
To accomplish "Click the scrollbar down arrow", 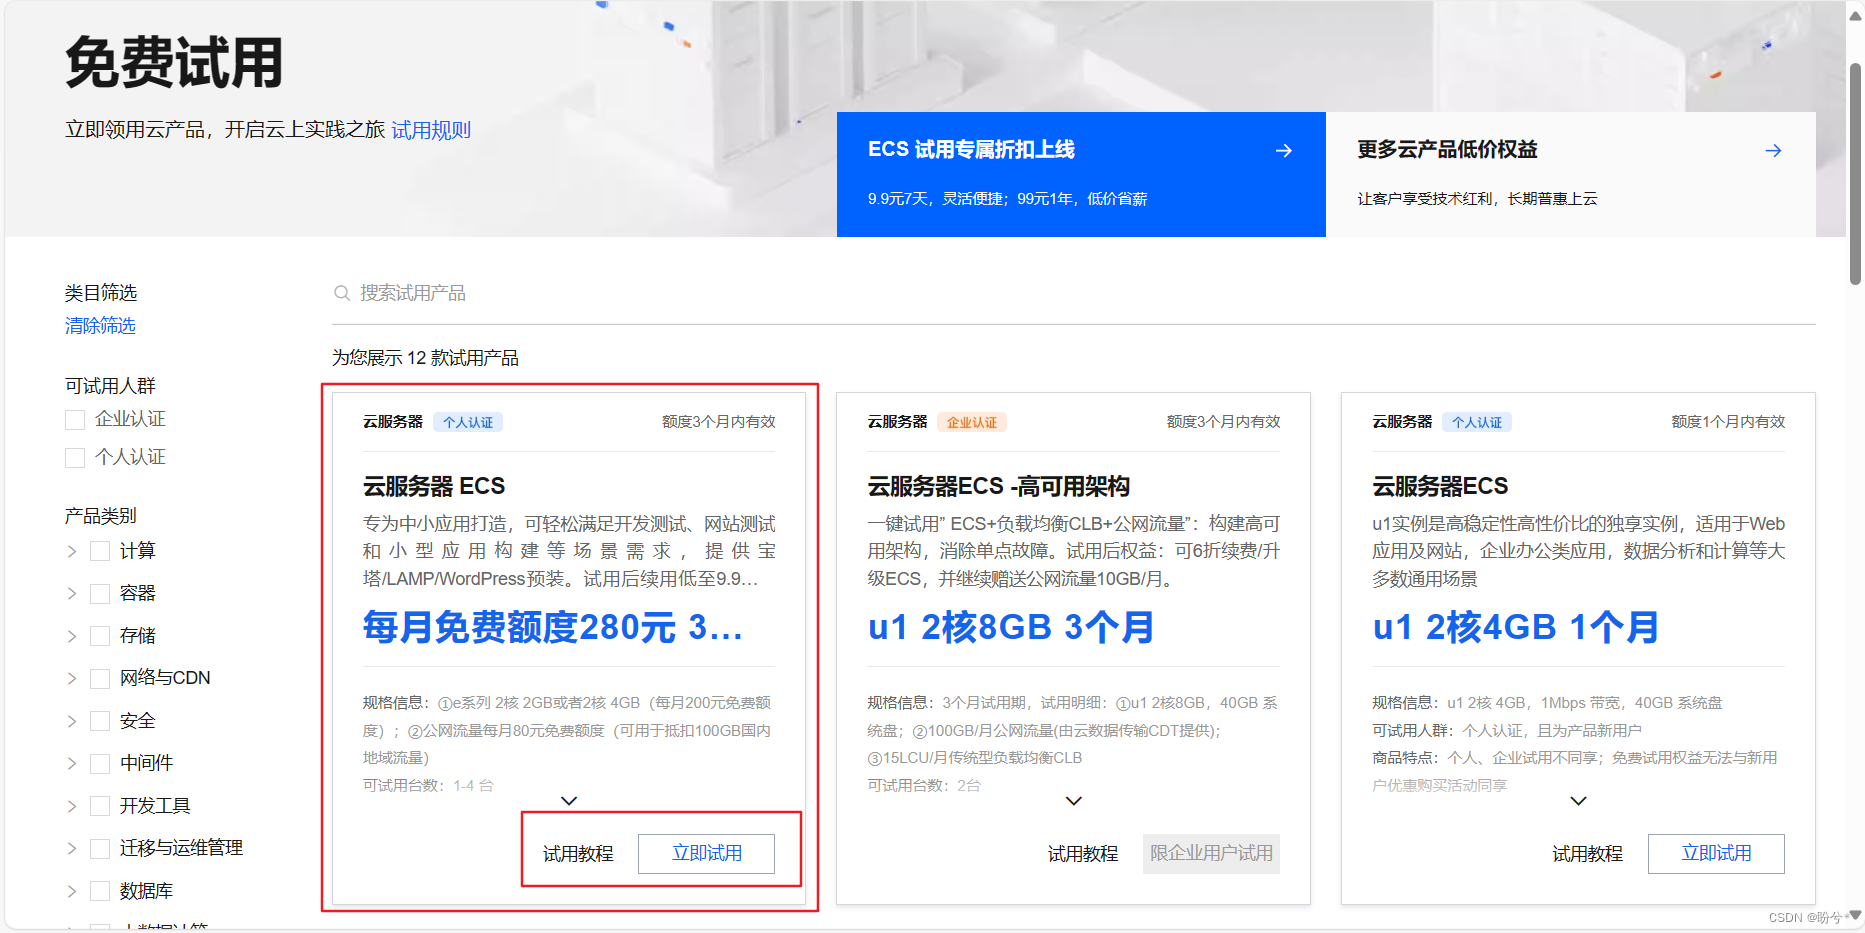I will [1855, 915].
